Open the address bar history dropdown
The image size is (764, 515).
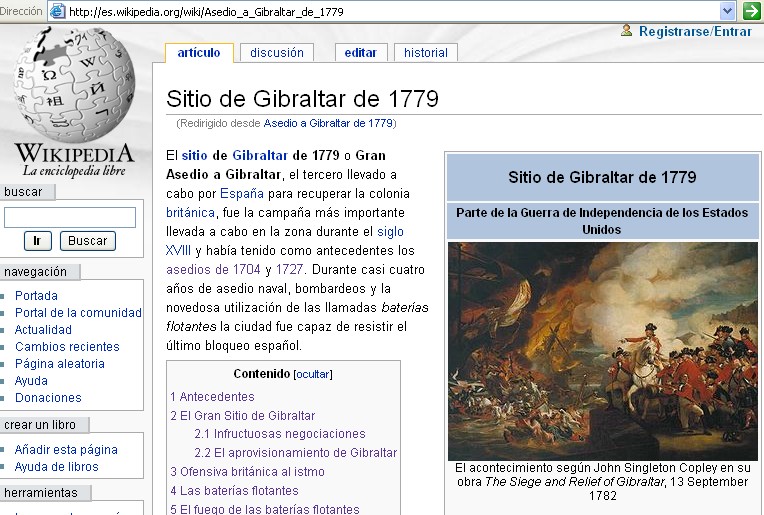click(727, 11)
